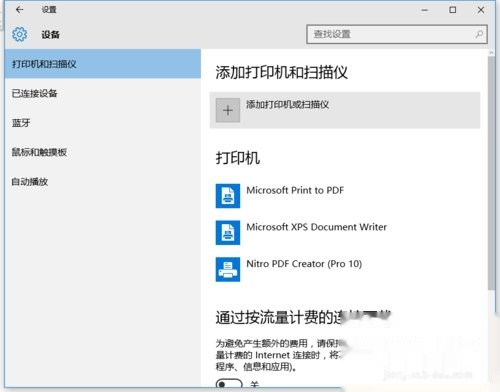The width and height of the screenshot is (500, 392).
Task: Click the 查找设置 search field
Action: tap(397, 34)
